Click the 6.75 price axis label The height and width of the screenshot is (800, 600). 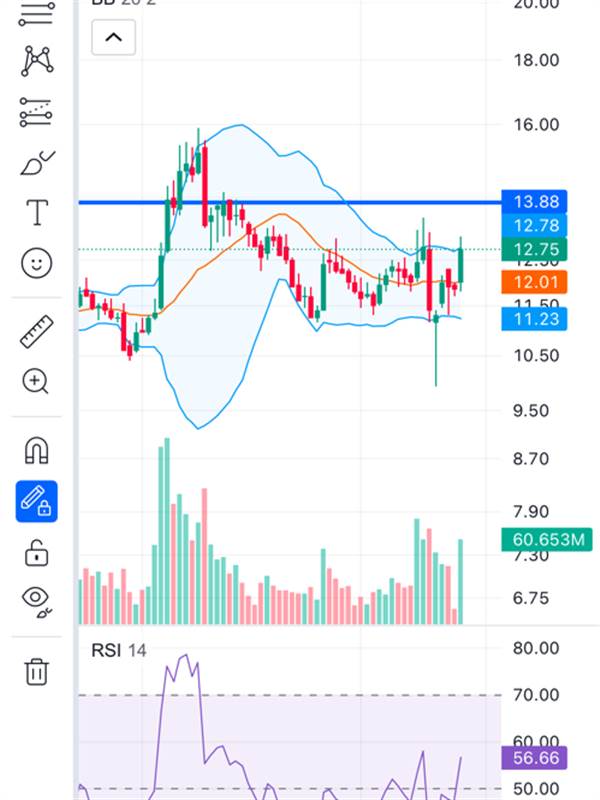click(x=531, y=598)
